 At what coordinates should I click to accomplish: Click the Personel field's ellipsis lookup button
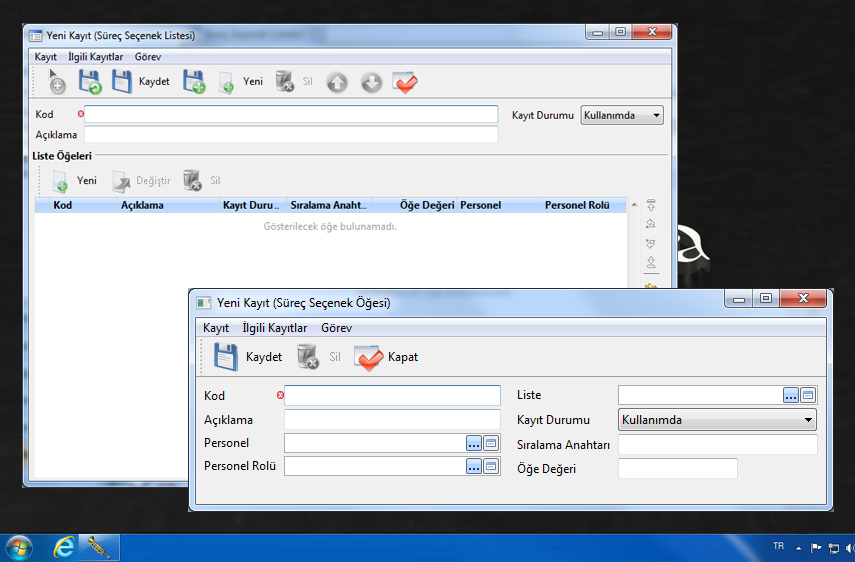coord(473,443)
